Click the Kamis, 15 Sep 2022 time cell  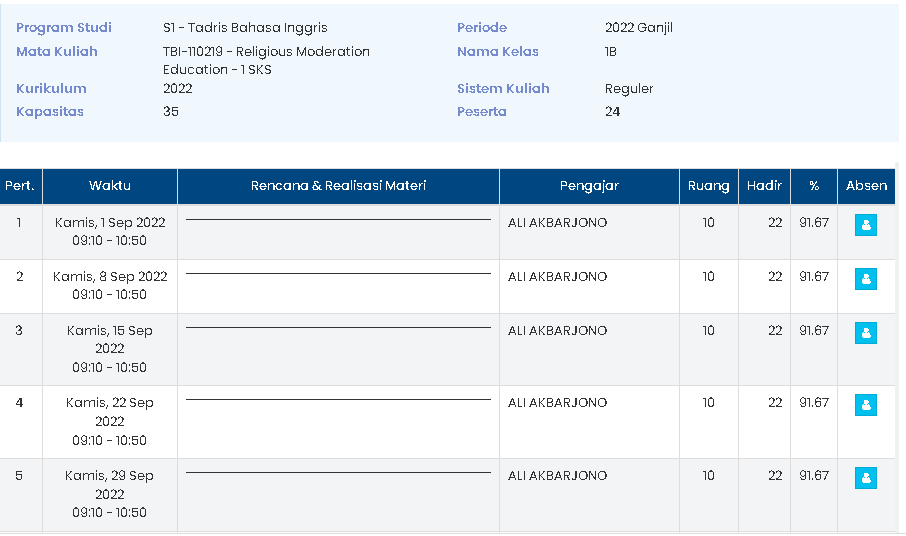(x=110, y=348)
